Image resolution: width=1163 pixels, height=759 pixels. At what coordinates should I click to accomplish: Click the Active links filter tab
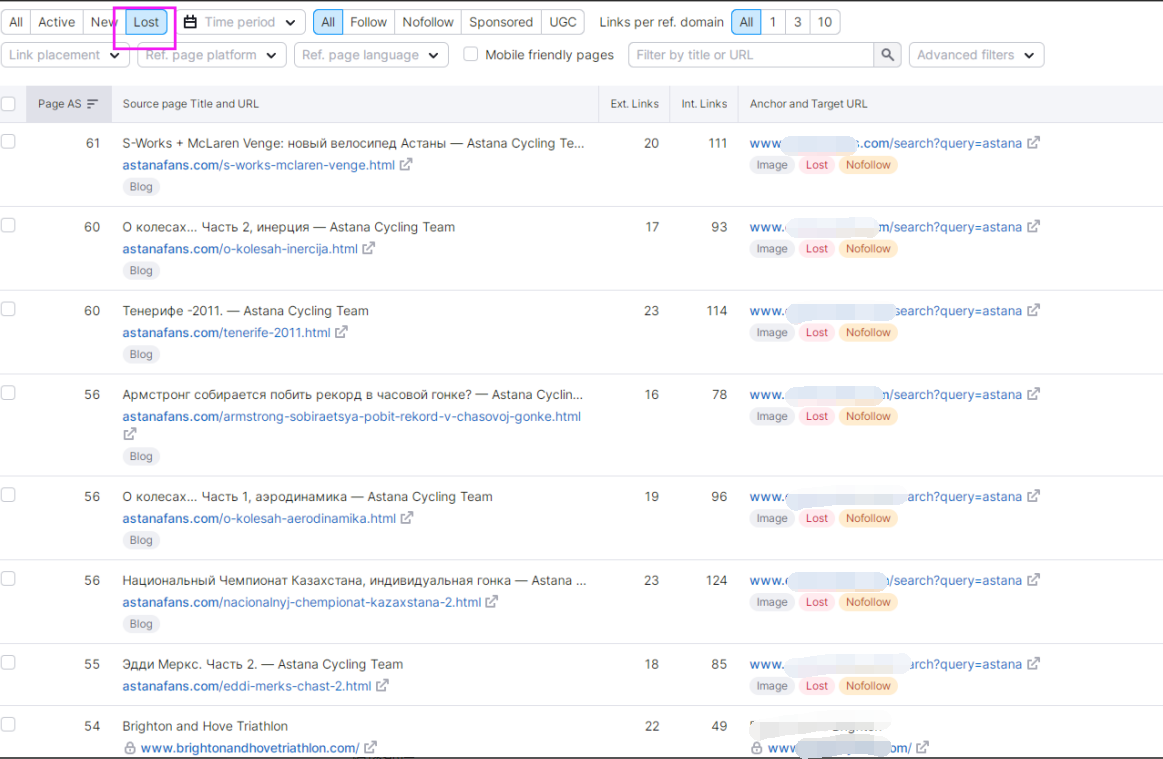click(x=57, y=22)
